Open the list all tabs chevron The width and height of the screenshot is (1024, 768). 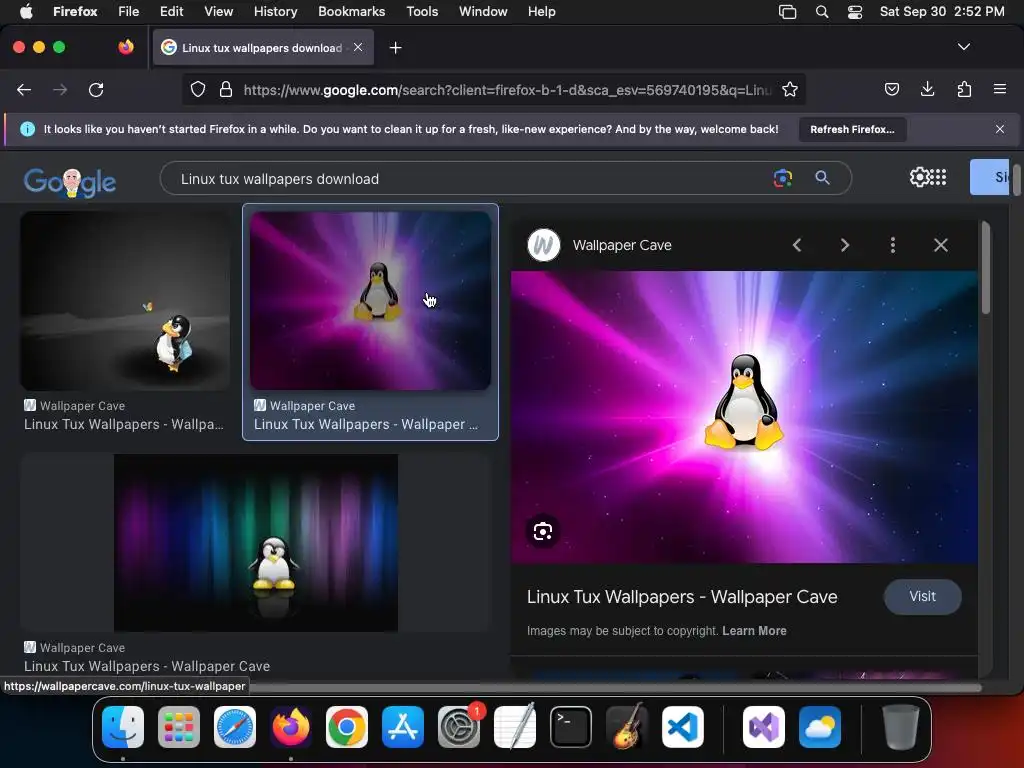coord(963,47)
